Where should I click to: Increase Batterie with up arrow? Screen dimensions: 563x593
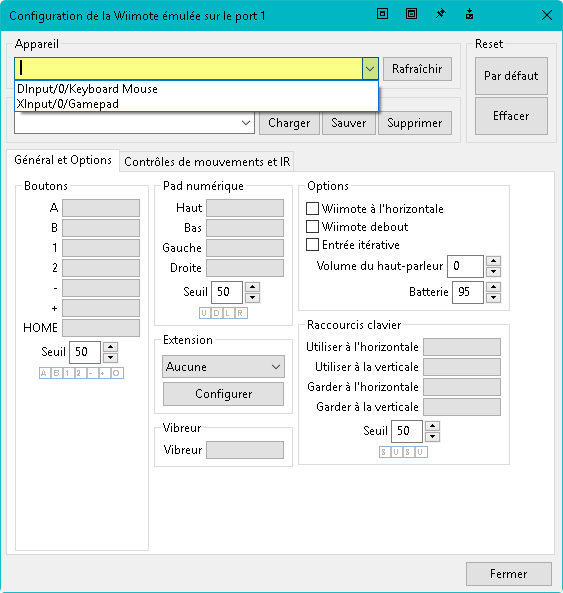493,287
